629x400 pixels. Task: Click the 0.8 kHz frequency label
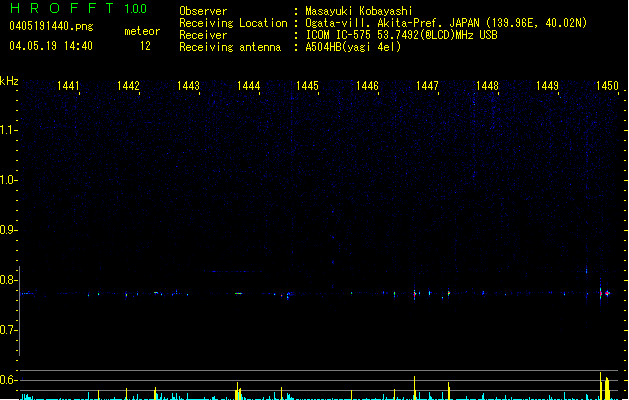click(x=8, y=280)
